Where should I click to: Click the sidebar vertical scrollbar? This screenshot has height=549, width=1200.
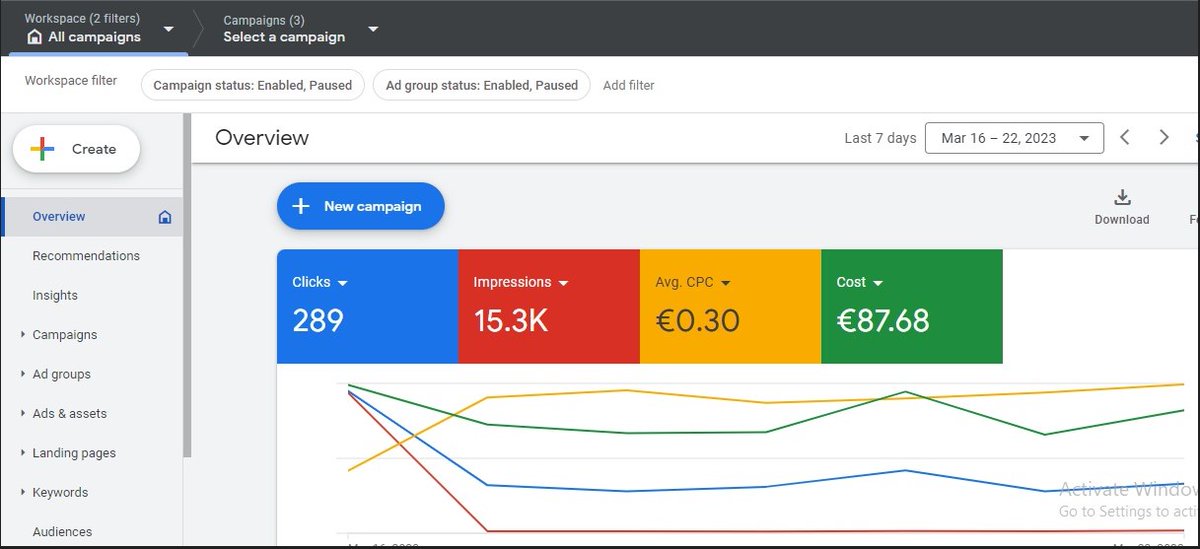click(x=187, y=285)
